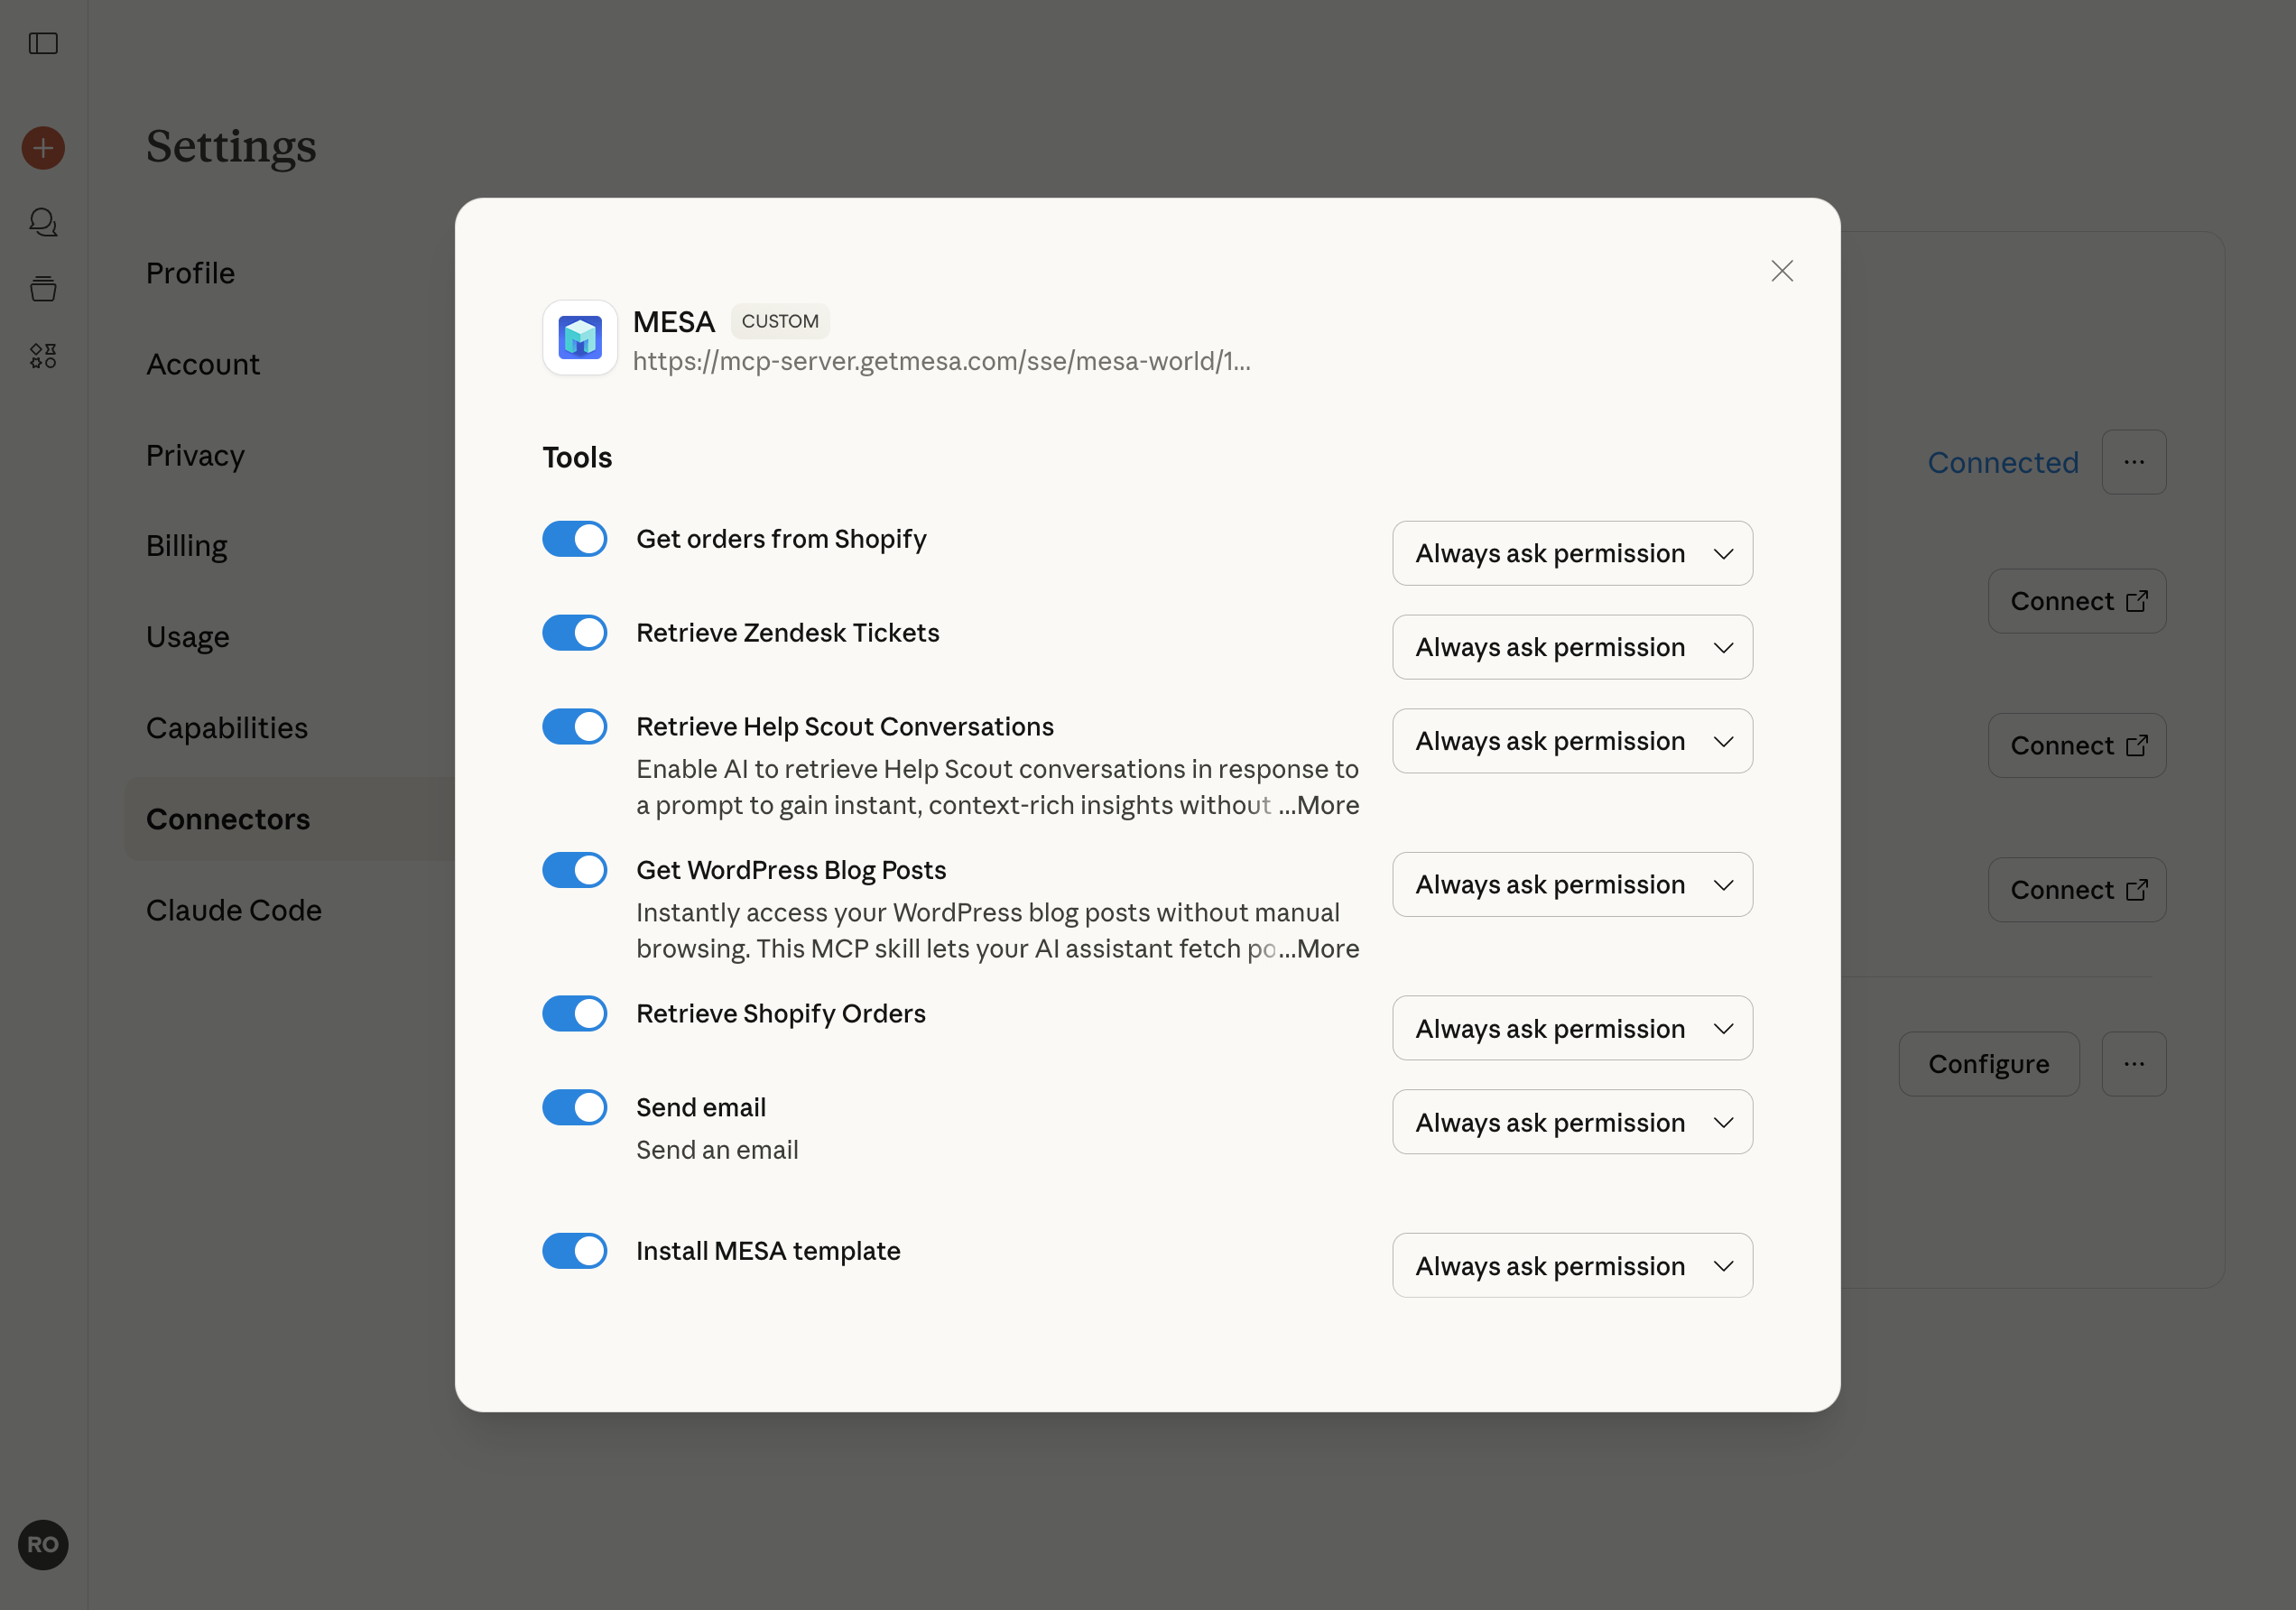Change Install MESA template permission

pos(1573,1266)
